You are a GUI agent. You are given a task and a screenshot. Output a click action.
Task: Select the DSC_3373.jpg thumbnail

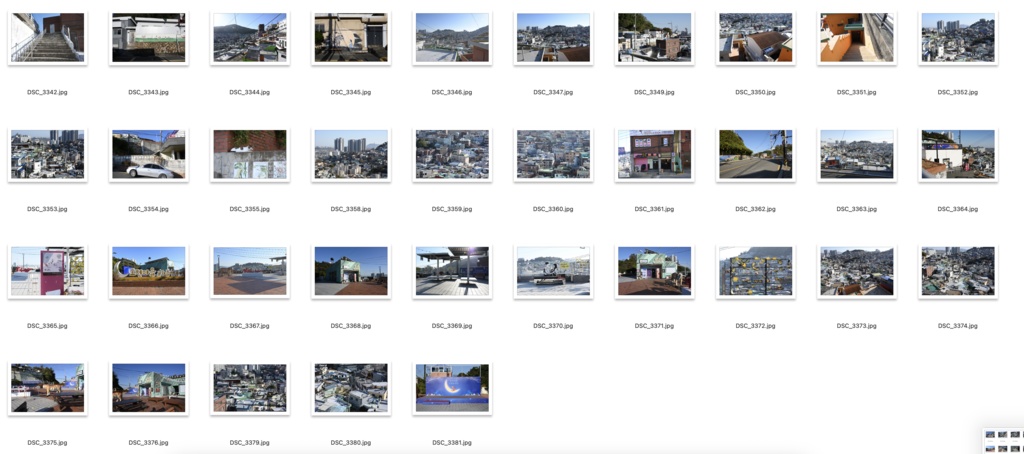pyautogui.click(x=857, y=271)
